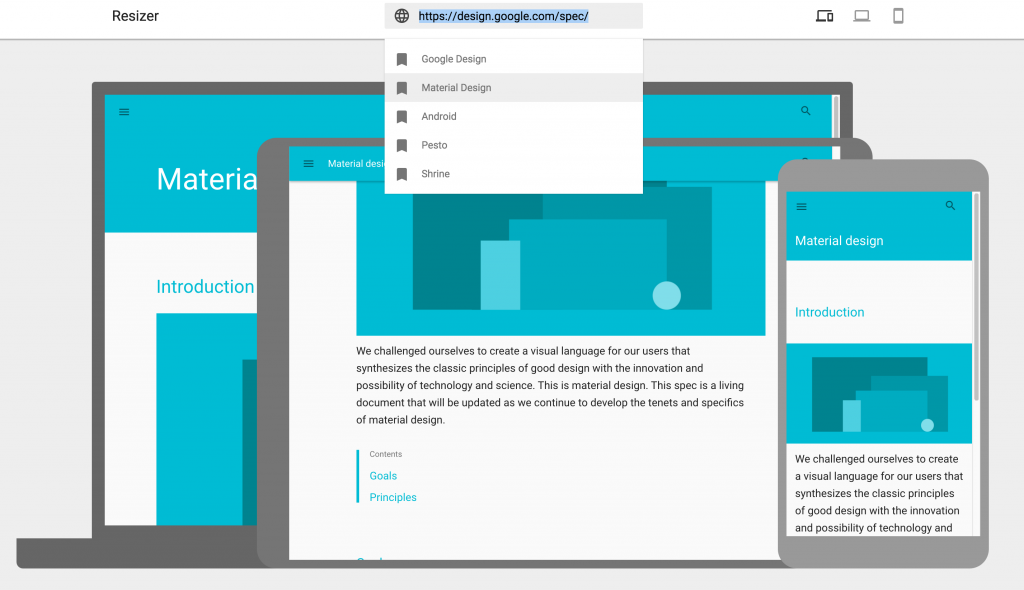This screenshot has width=1024, height=590.
Task: Click search icon in laptop preview
Action: (x=806, y=111)
